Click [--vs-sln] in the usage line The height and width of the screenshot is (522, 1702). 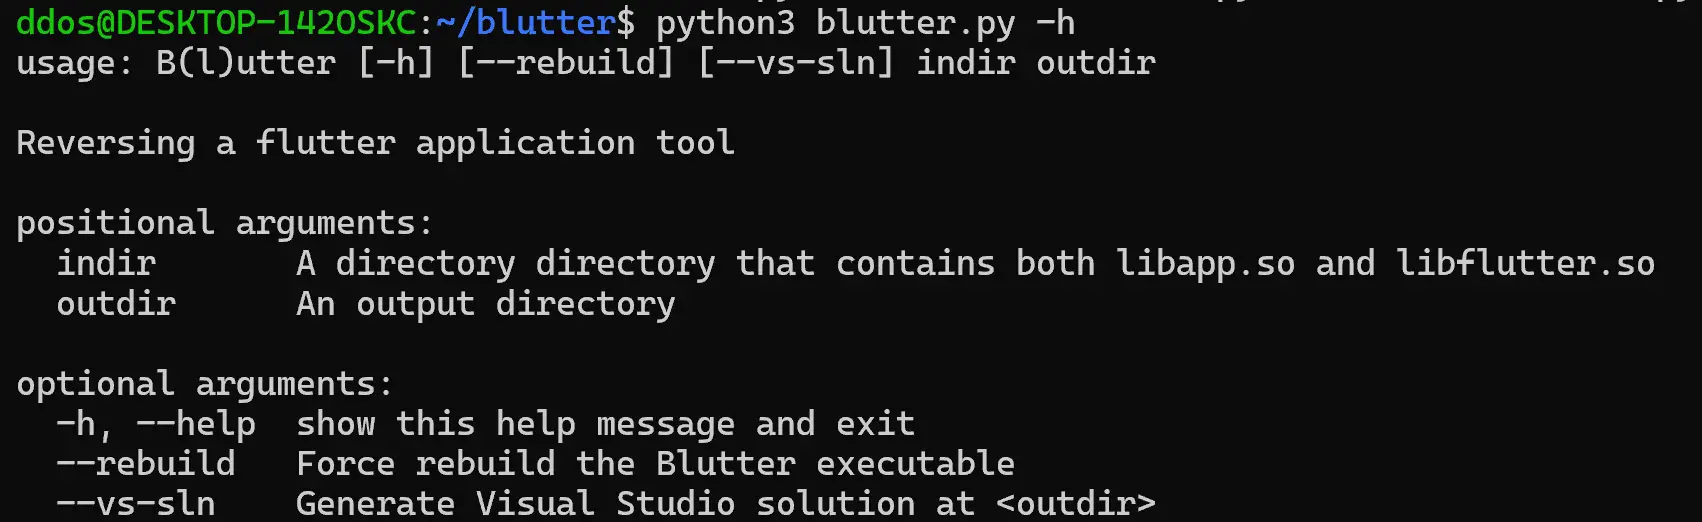click(796, 63)
